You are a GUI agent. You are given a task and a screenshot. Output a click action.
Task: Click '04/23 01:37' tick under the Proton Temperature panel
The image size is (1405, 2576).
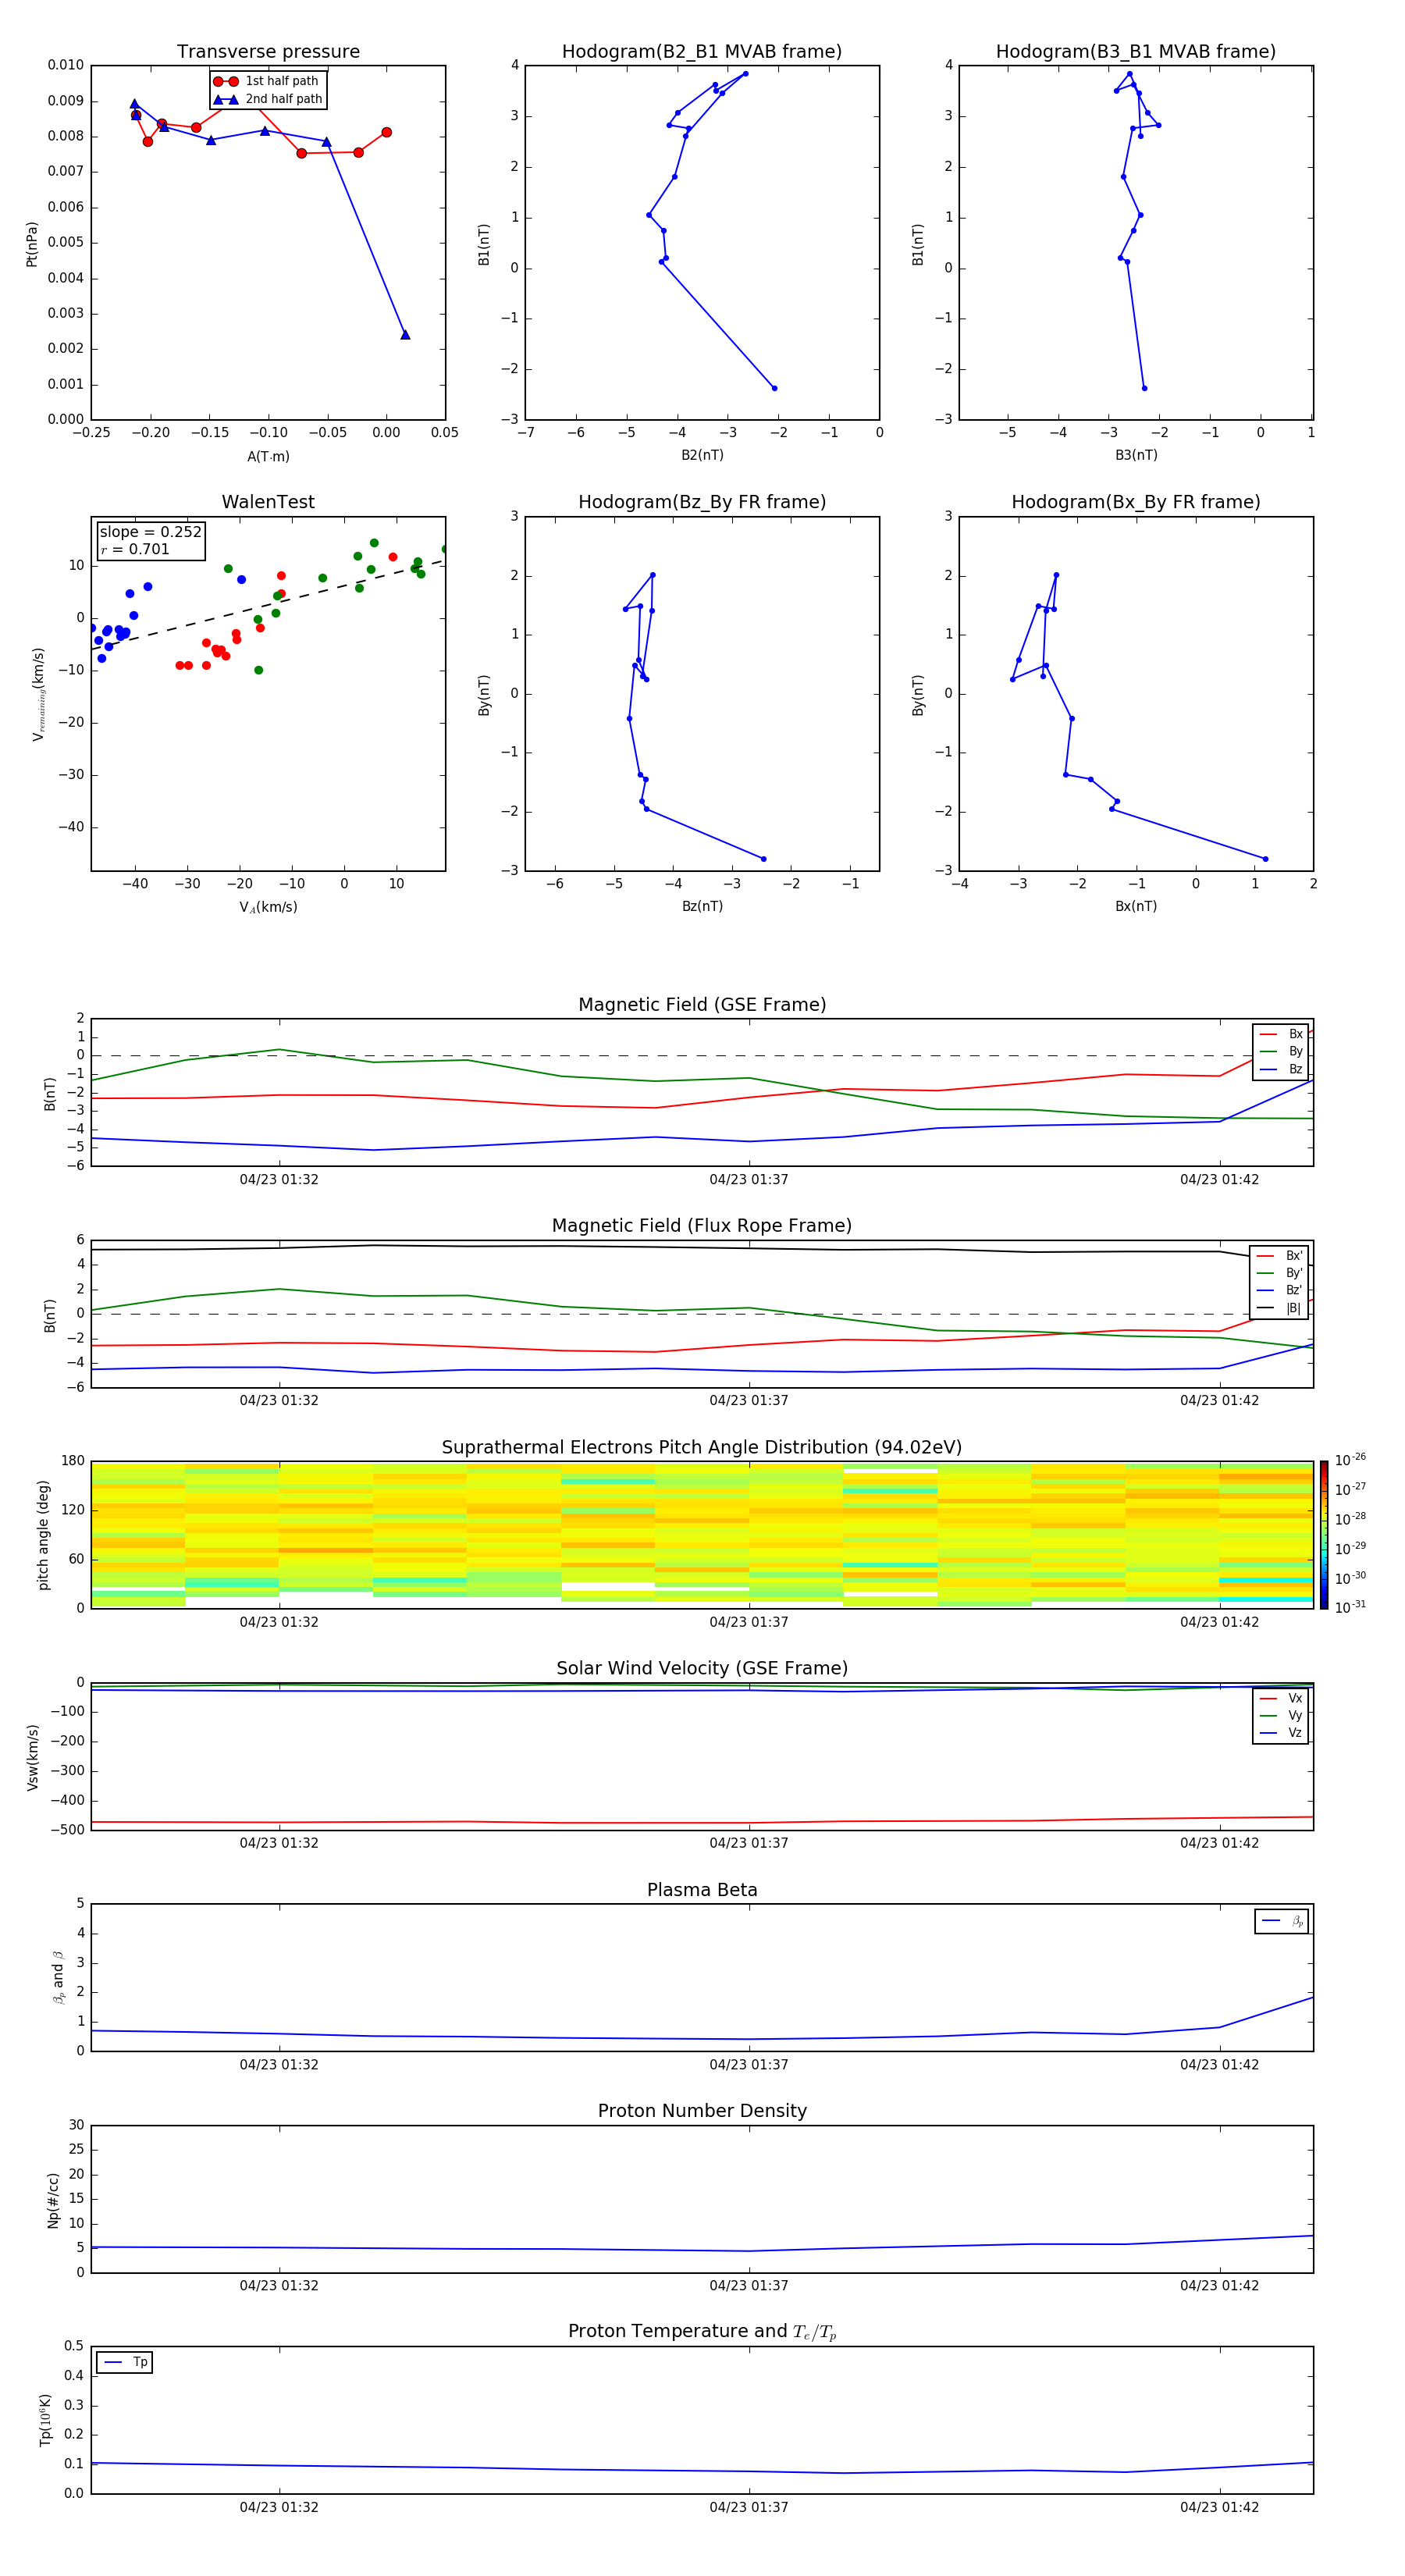(749, 2507)
